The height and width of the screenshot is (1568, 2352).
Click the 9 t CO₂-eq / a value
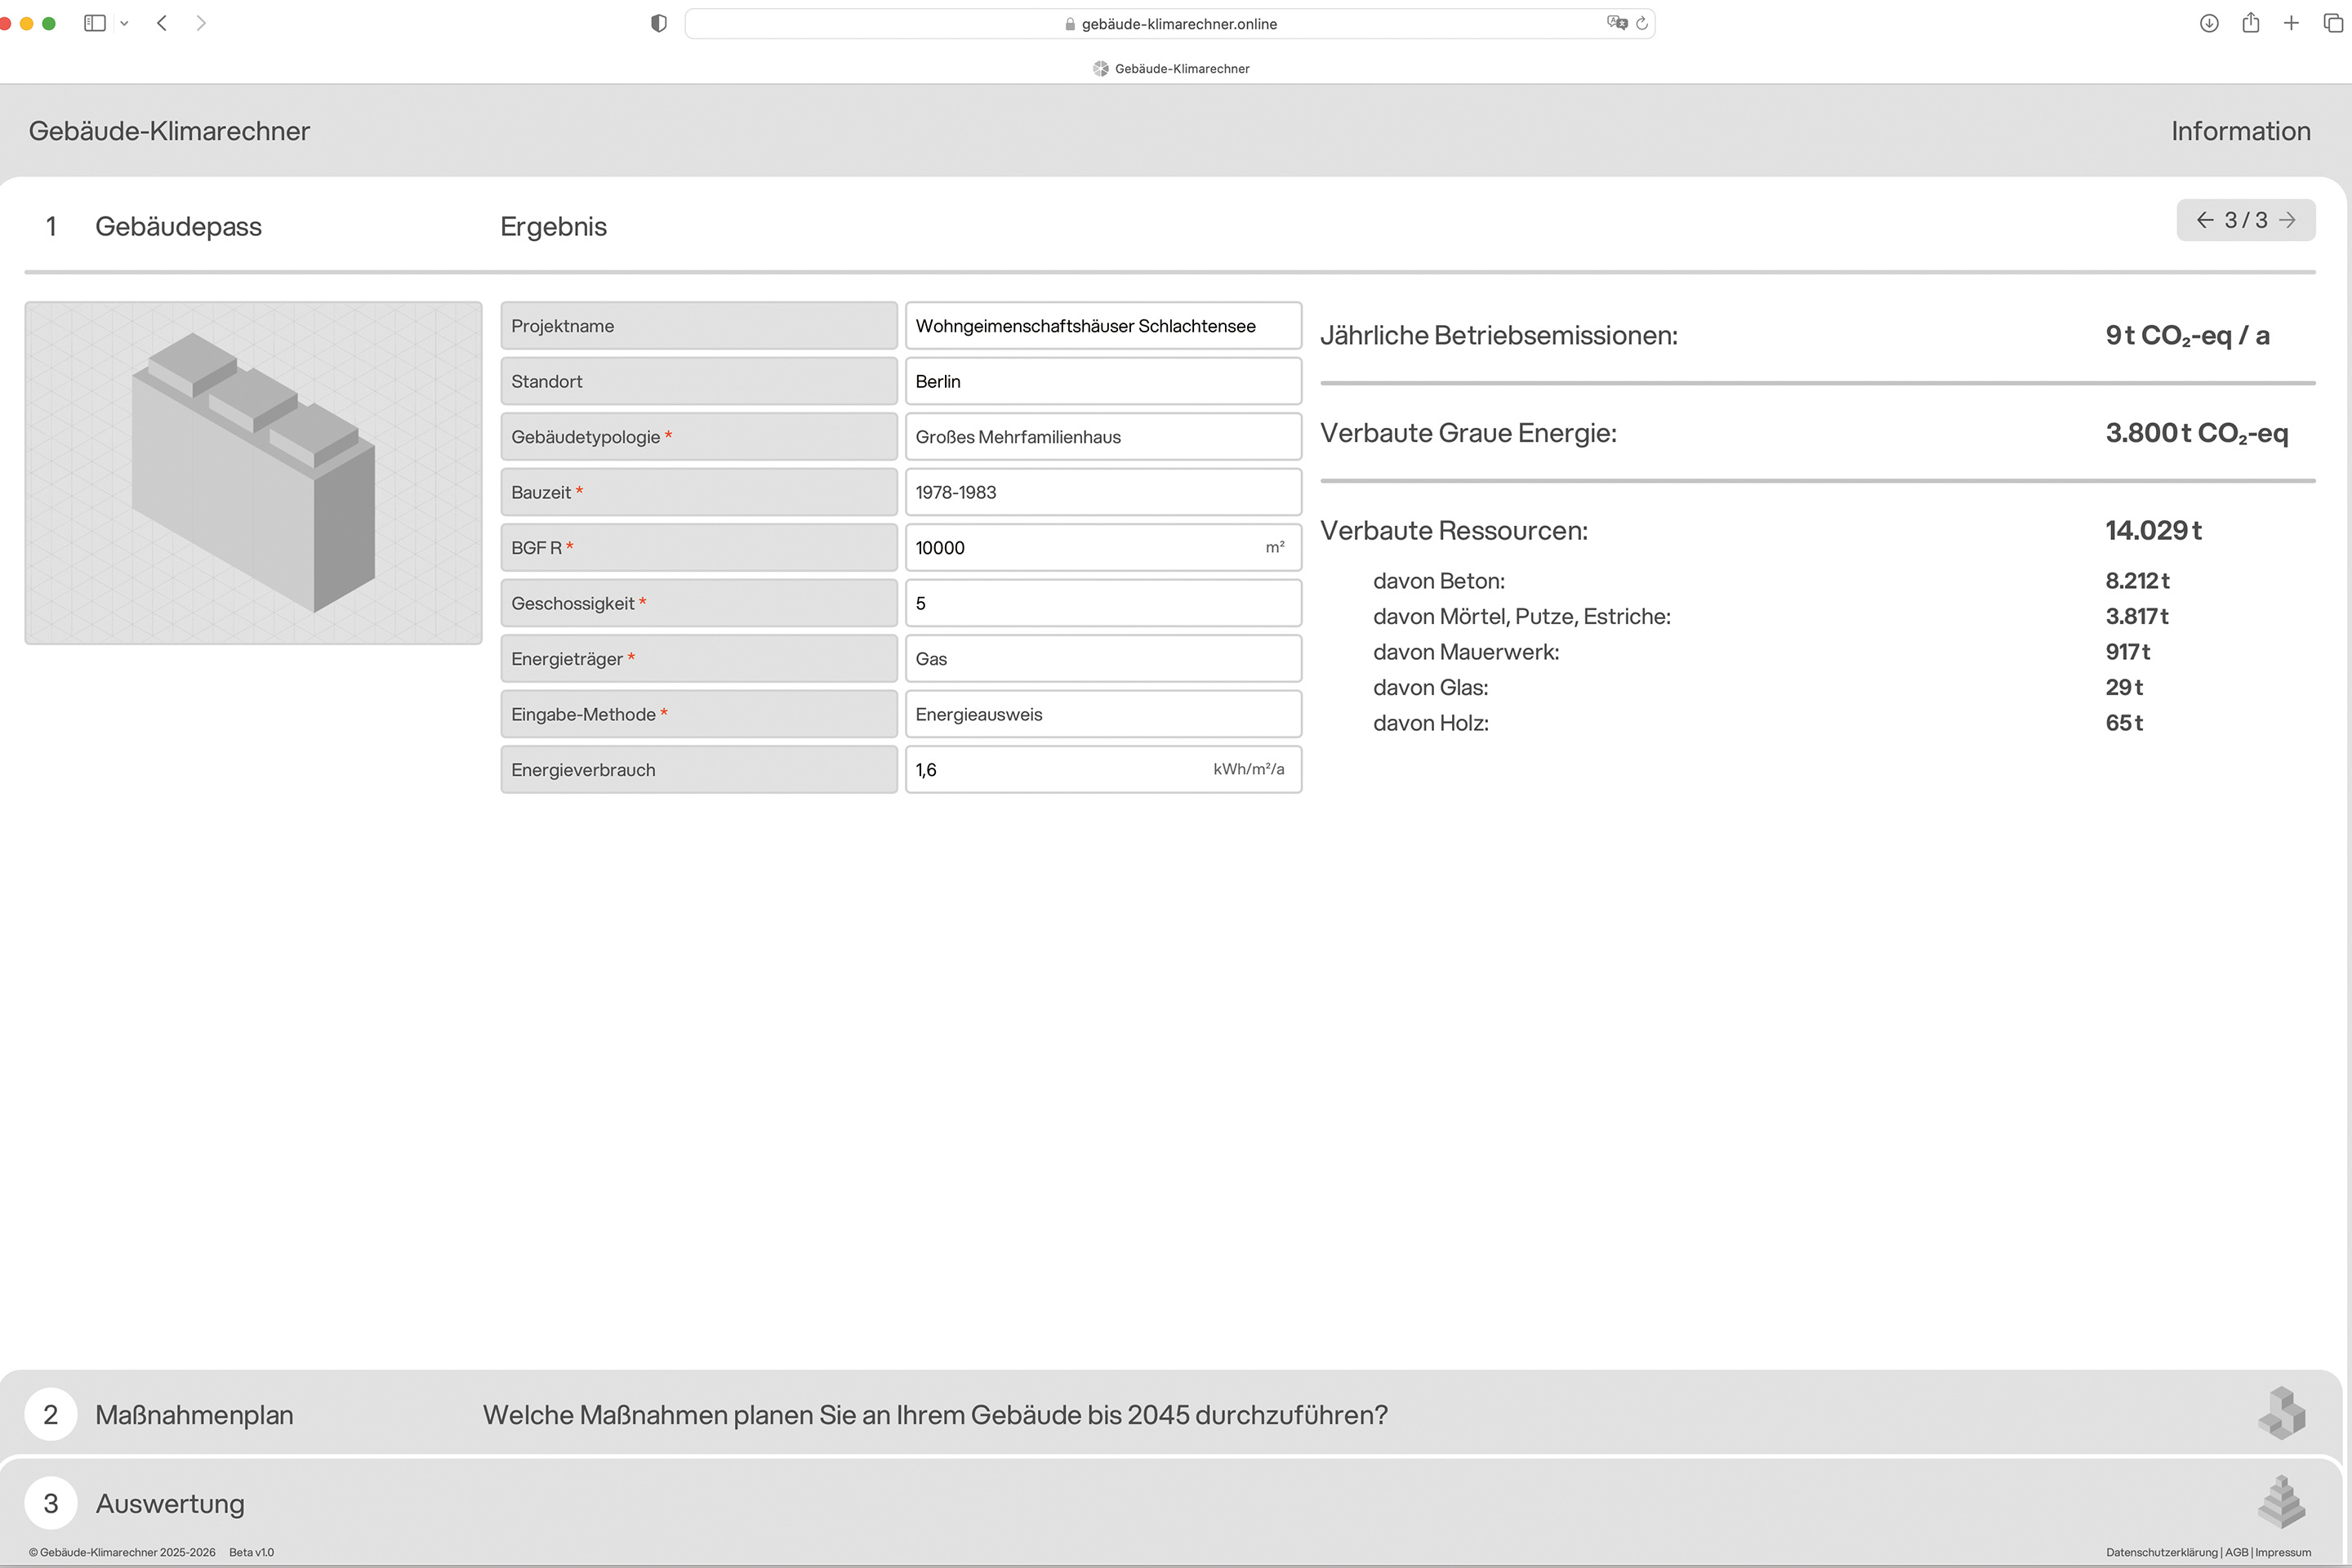pos(2187,335)
